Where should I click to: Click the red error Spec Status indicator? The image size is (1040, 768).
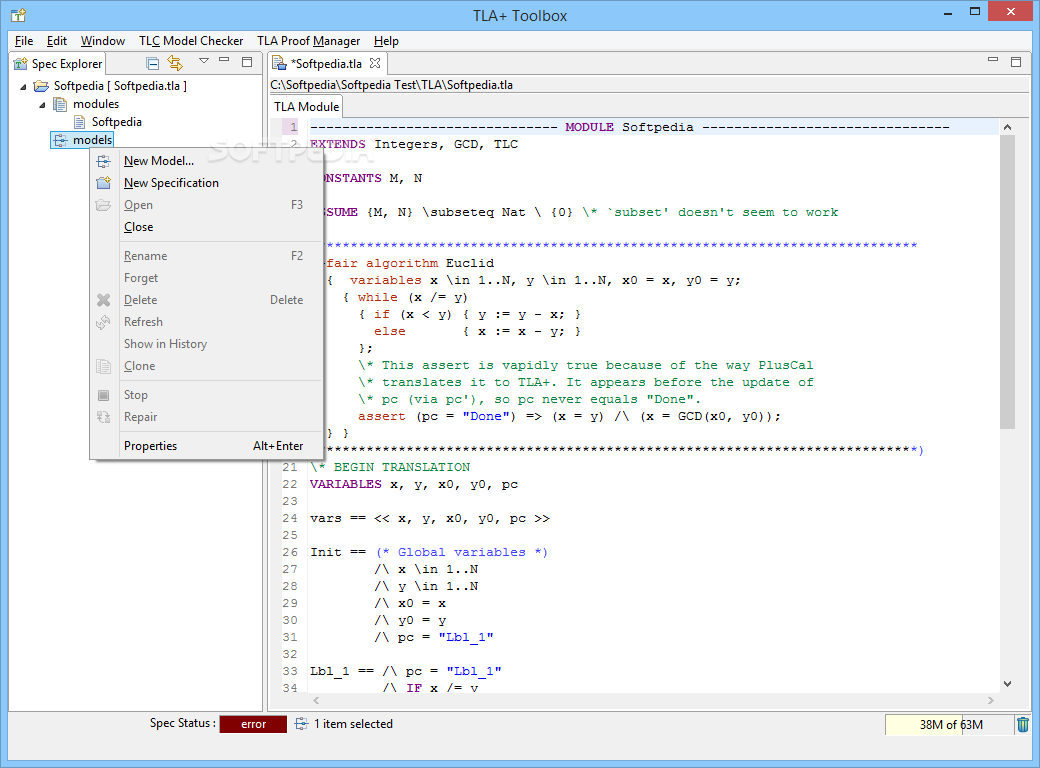coord(253,724)
